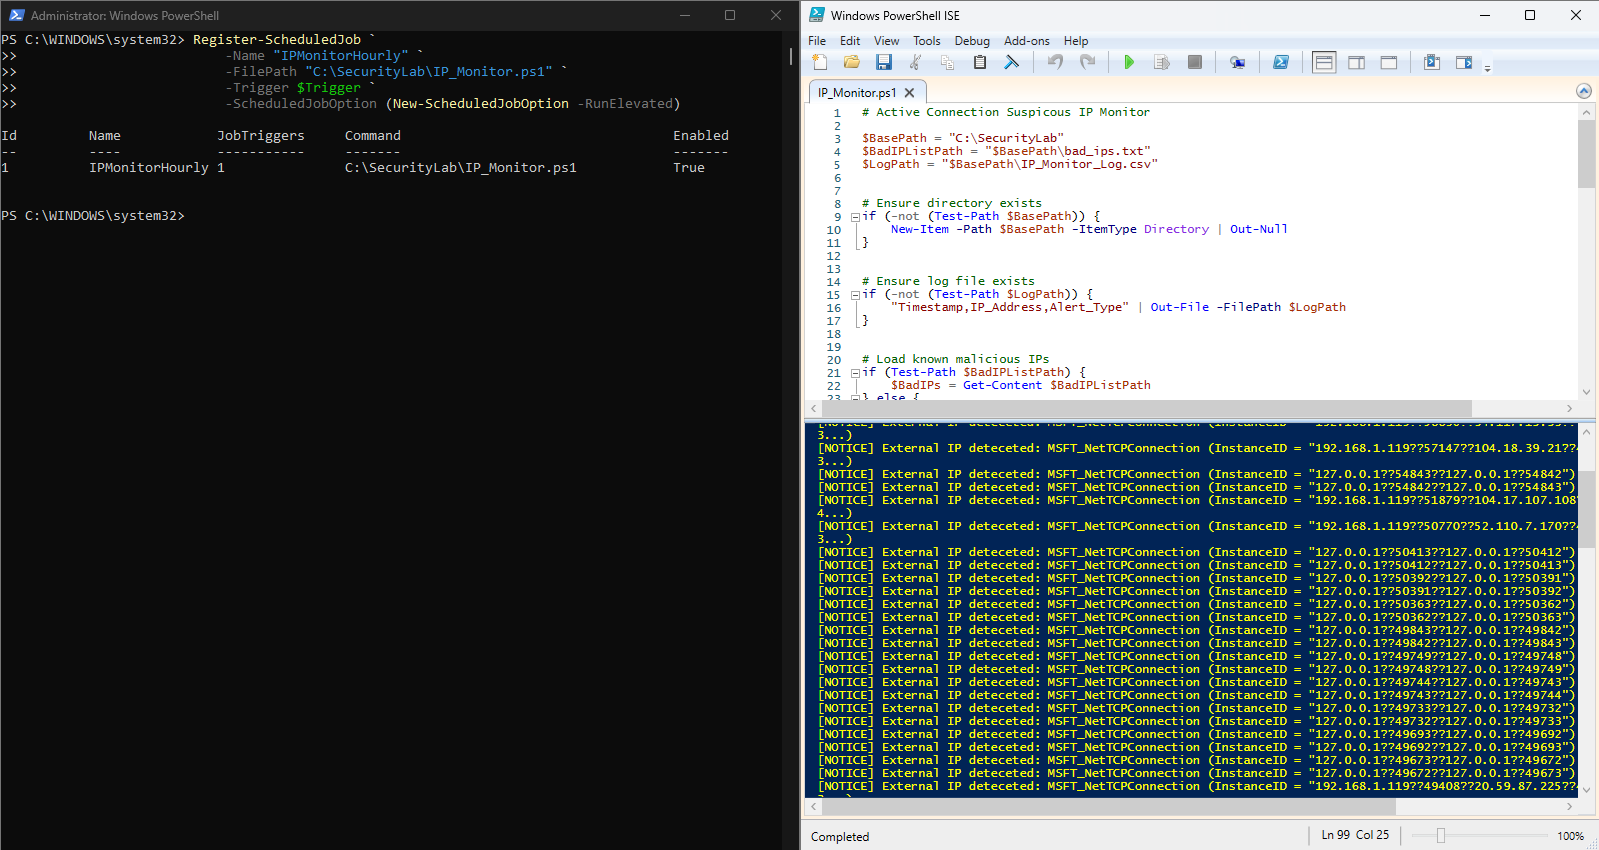
Task: Collapse the code block at line 9
Action: point(855,217)
